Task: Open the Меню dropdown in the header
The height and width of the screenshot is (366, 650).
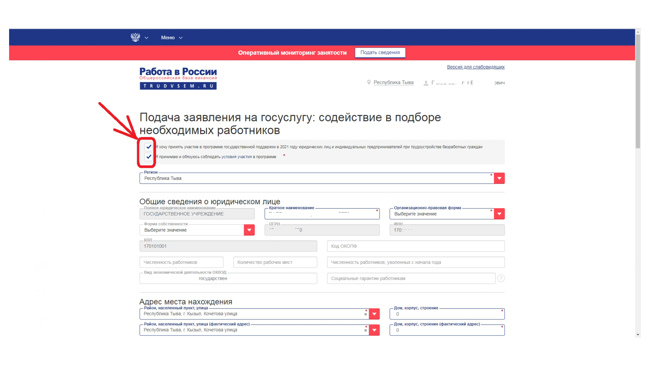Action: (172, 38)
